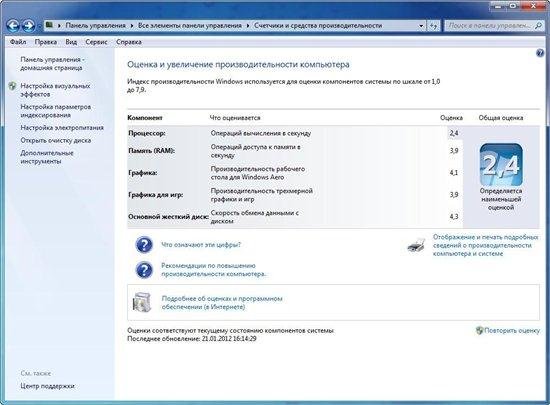Click the Панель управления breadcrumb segment
This screenshot has height=405, width=550.
point(95,26)
